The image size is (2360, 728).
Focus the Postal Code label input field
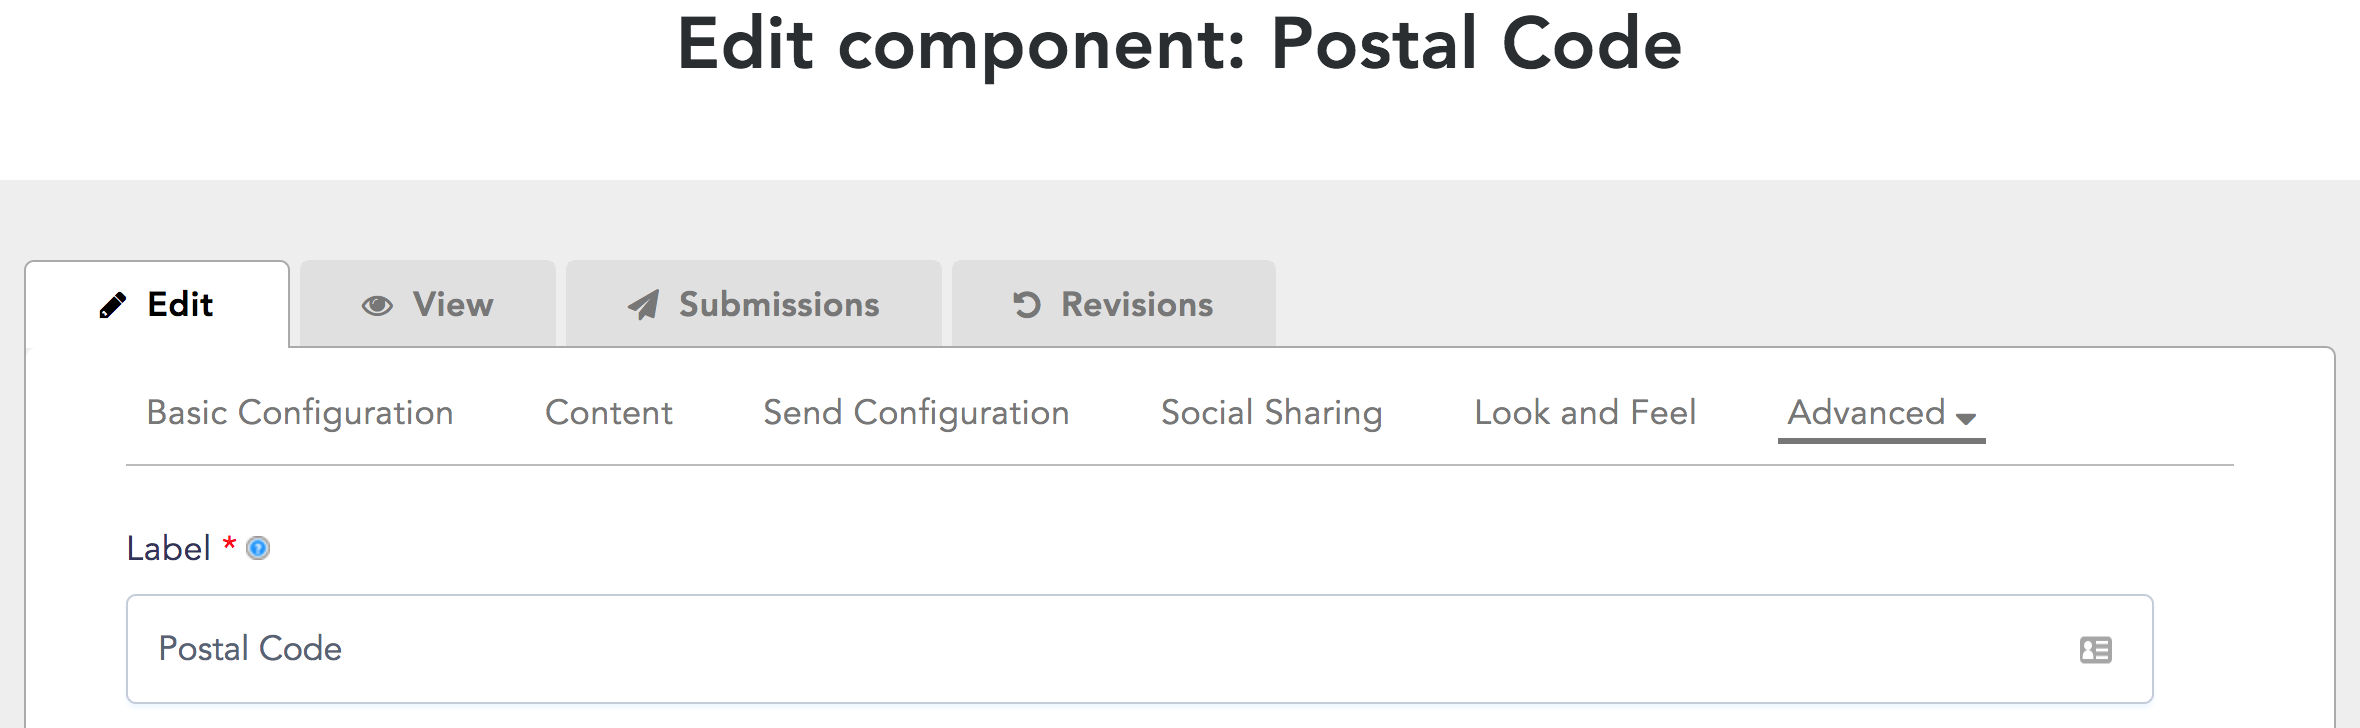coord(1139,649)
